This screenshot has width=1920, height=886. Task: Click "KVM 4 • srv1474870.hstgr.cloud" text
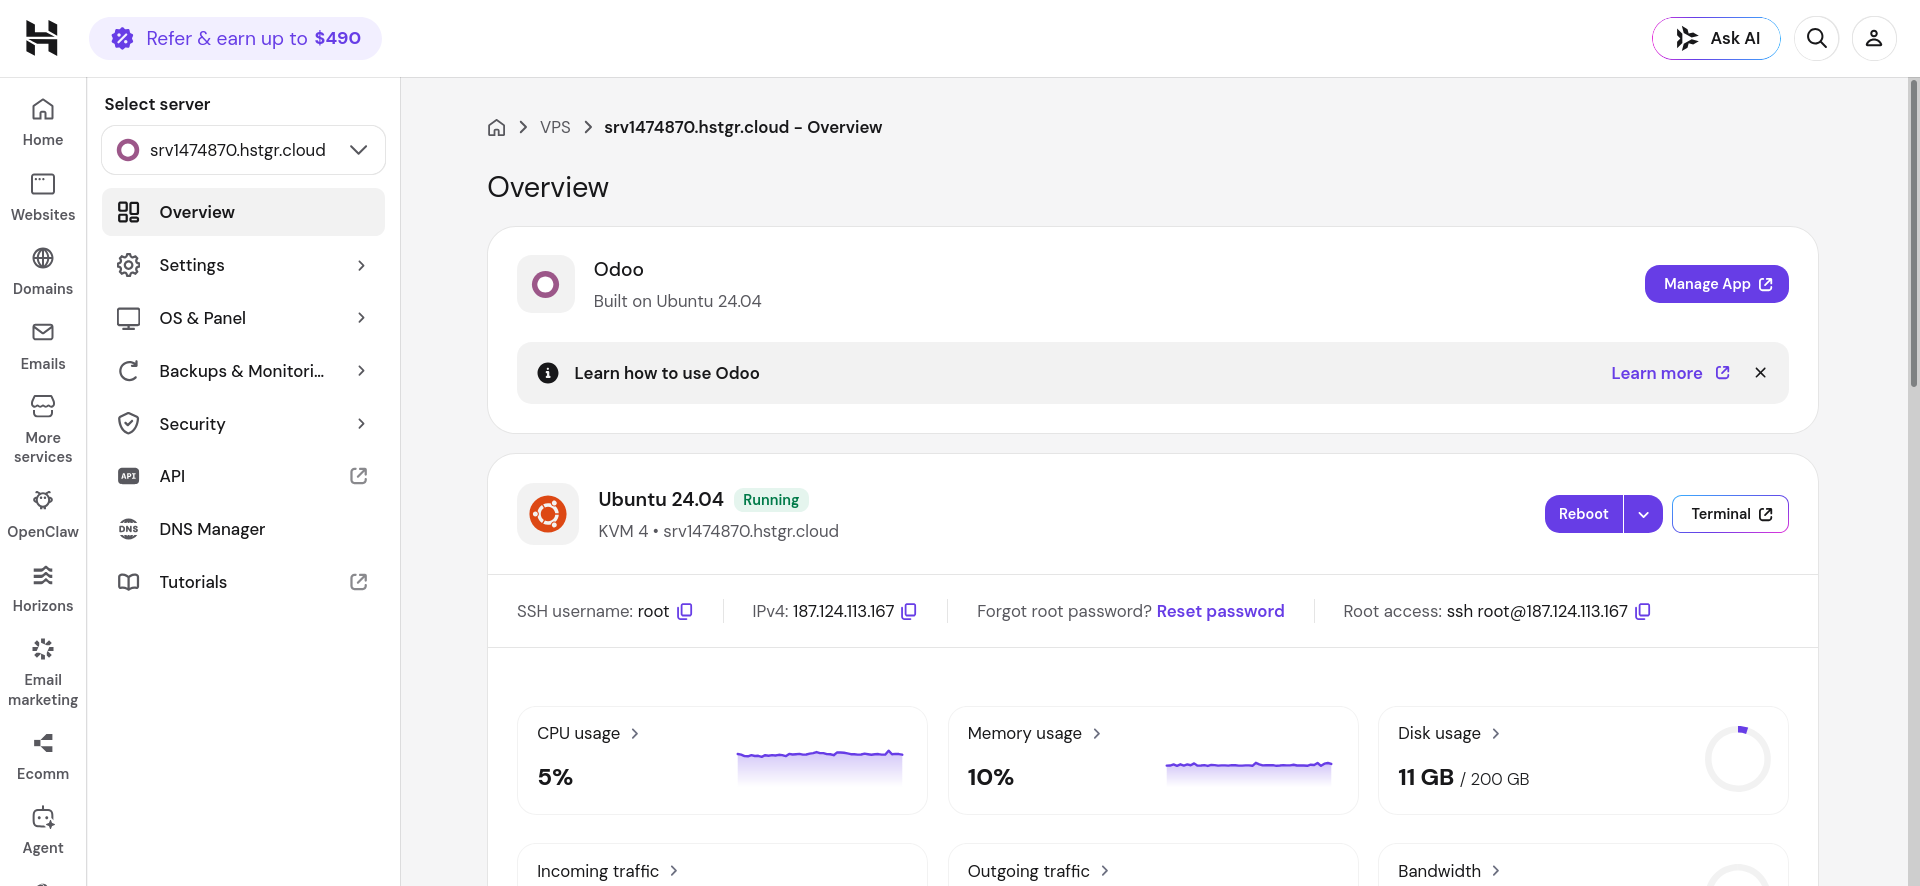tap(718, 531)
